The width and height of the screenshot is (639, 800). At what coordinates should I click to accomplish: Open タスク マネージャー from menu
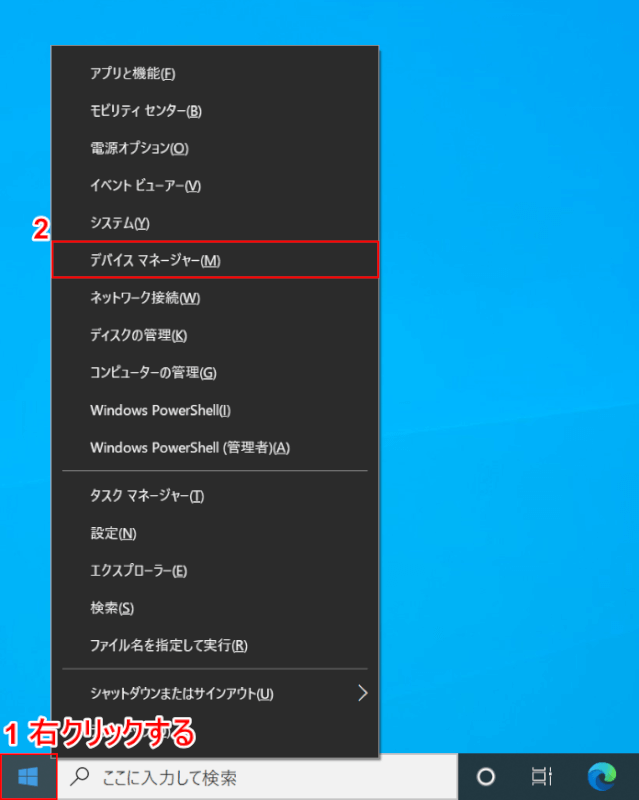pyautogui.click(x=147, y=496)
